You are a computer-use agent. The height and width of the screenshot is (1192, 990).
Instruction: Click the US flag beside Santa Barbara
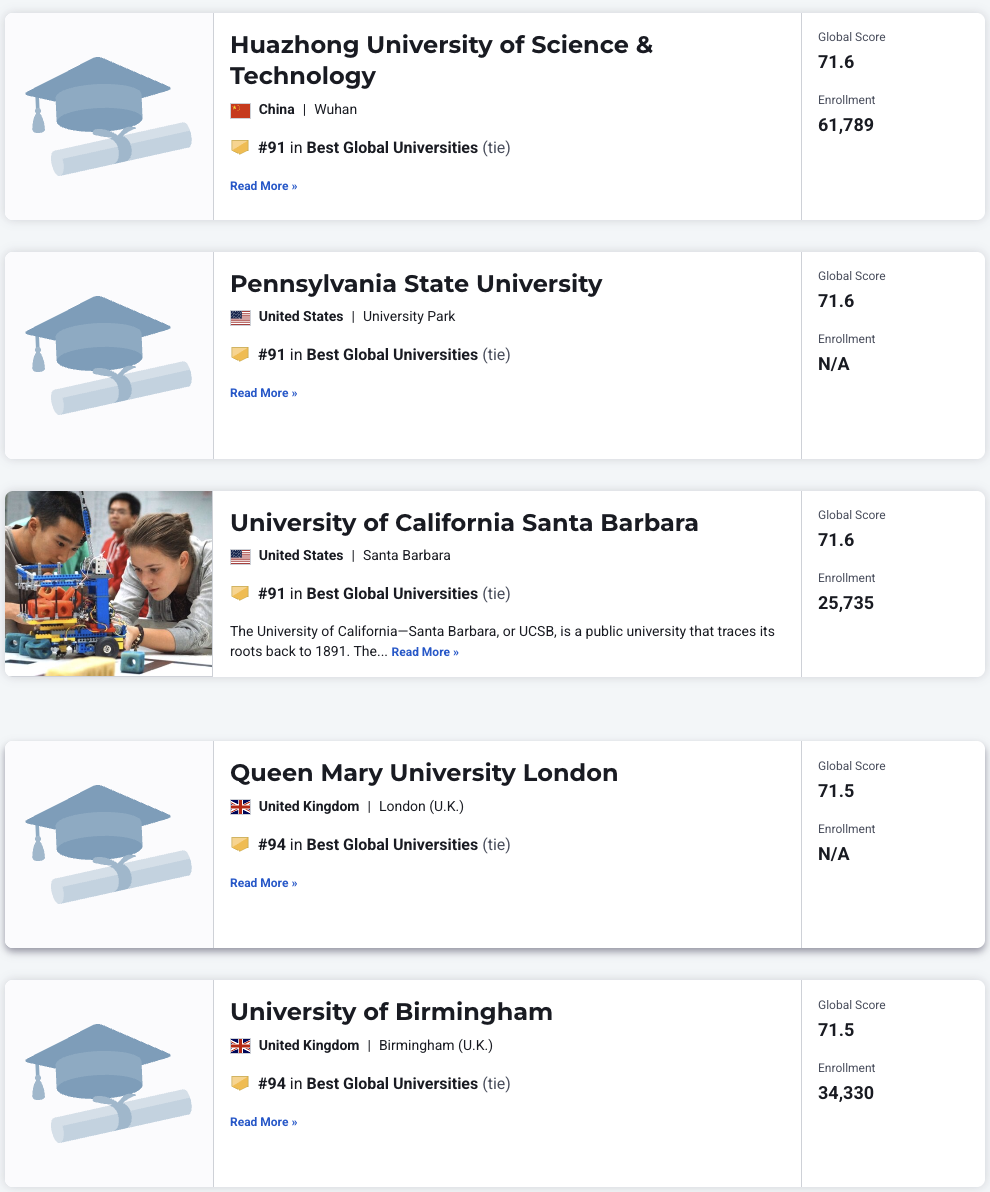click(x=240, y=556)
